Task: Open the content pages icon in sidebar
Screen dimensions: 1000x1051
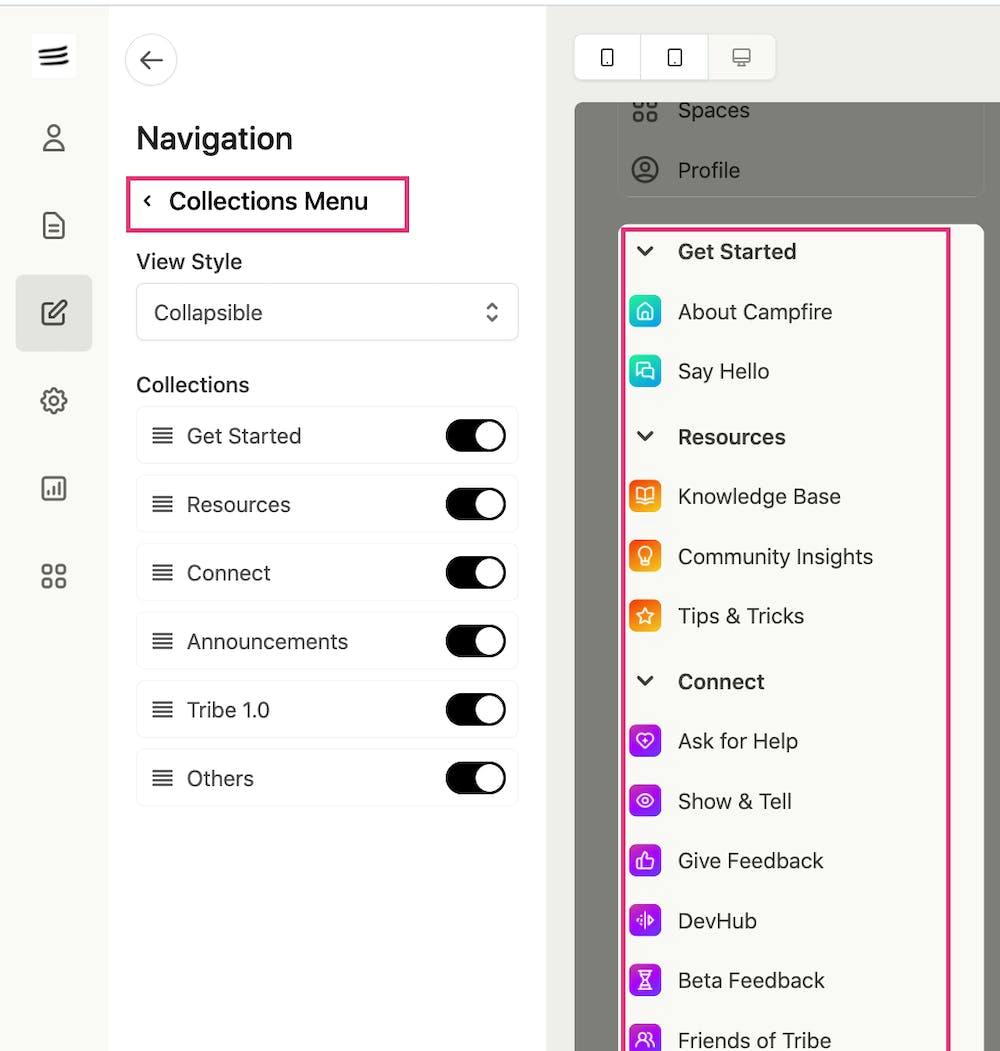Action: [54, 225]
